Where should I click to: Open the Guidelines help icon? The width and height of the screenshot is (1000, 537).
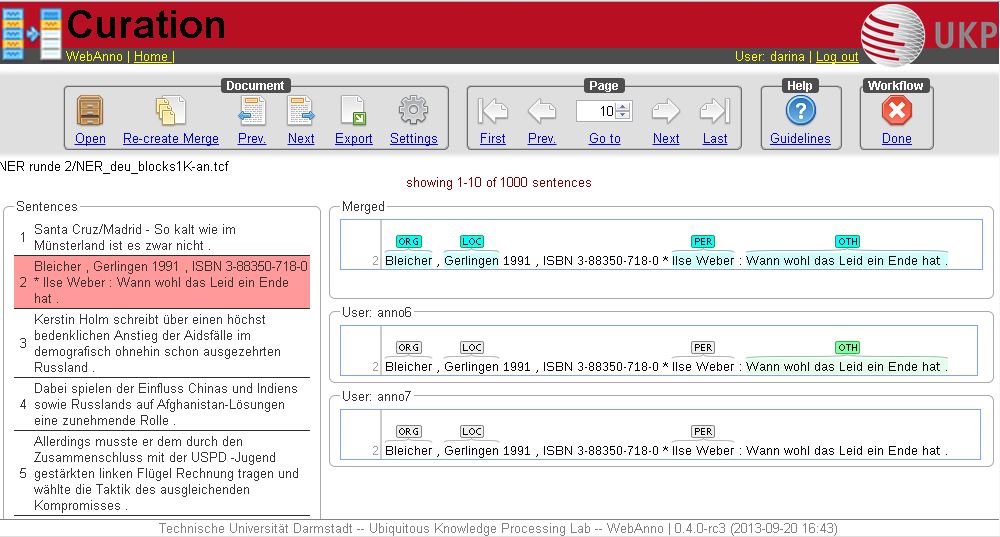800,110
